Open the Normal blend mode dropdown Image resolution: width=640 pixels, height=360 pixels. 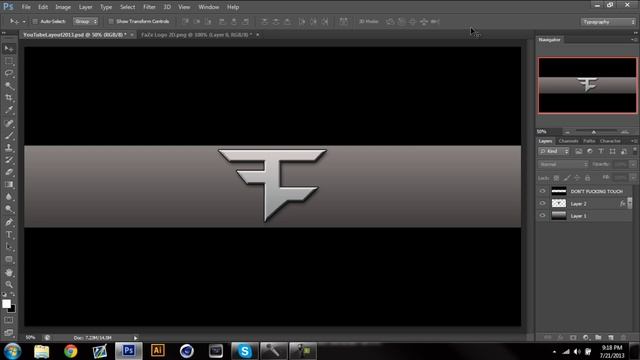click(563, 164)
